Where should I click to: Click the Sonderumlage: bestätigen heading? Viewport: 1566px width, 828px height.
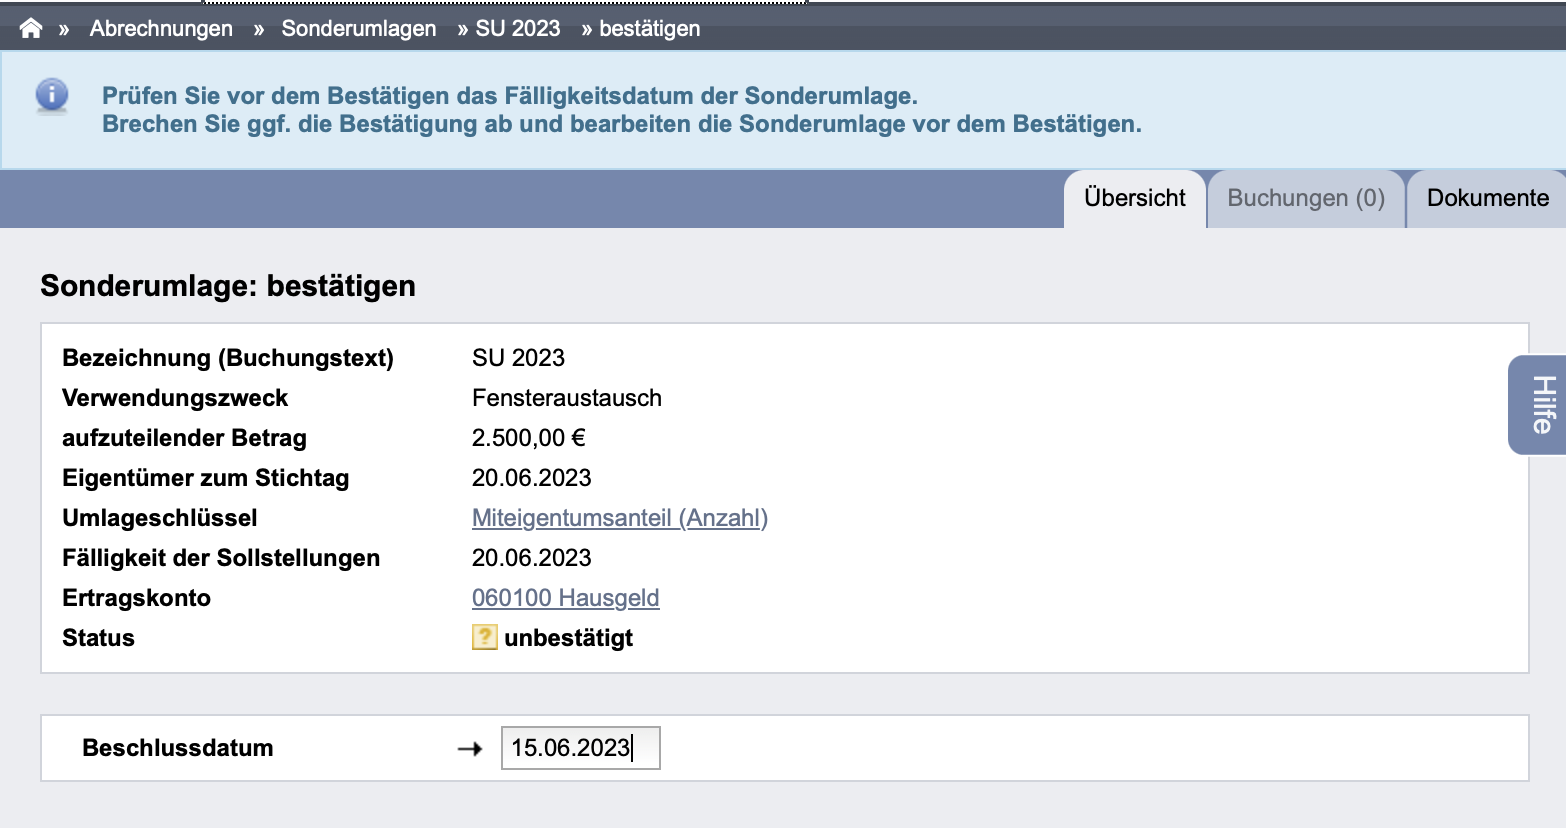point(228,286)
